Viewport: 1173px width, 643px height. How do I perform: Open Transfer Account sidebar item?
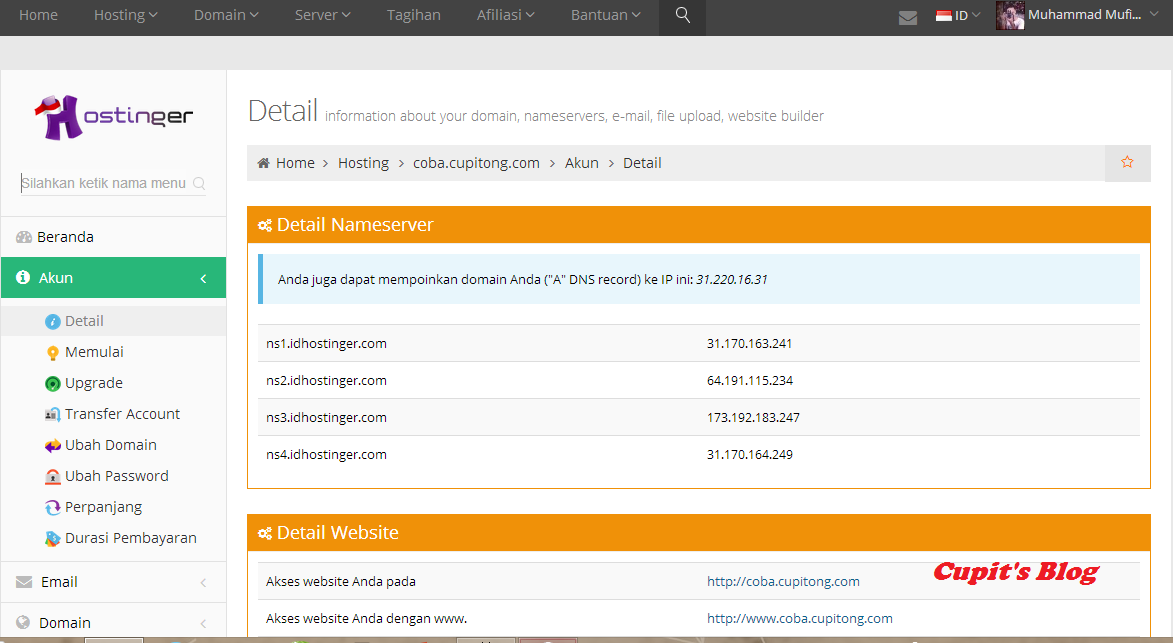(123, 414)
